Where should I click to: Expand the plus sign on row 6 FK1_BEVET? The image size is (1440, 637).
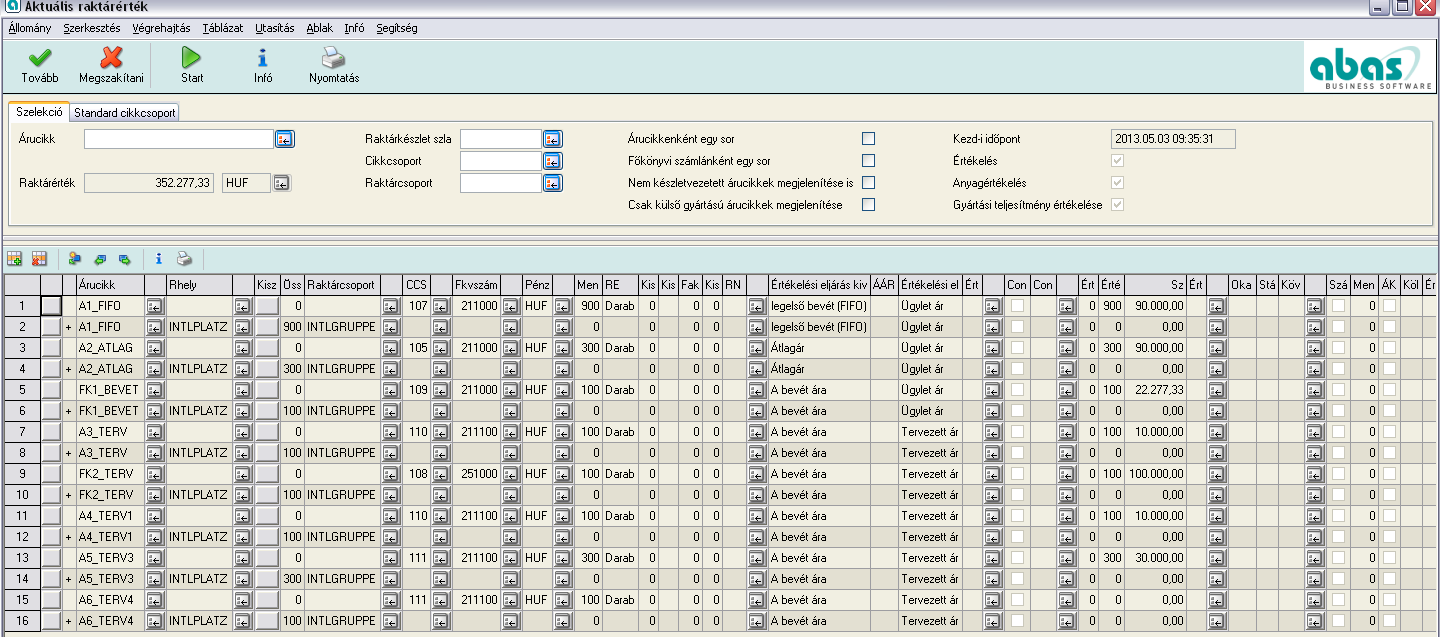(x=68, y=410)
